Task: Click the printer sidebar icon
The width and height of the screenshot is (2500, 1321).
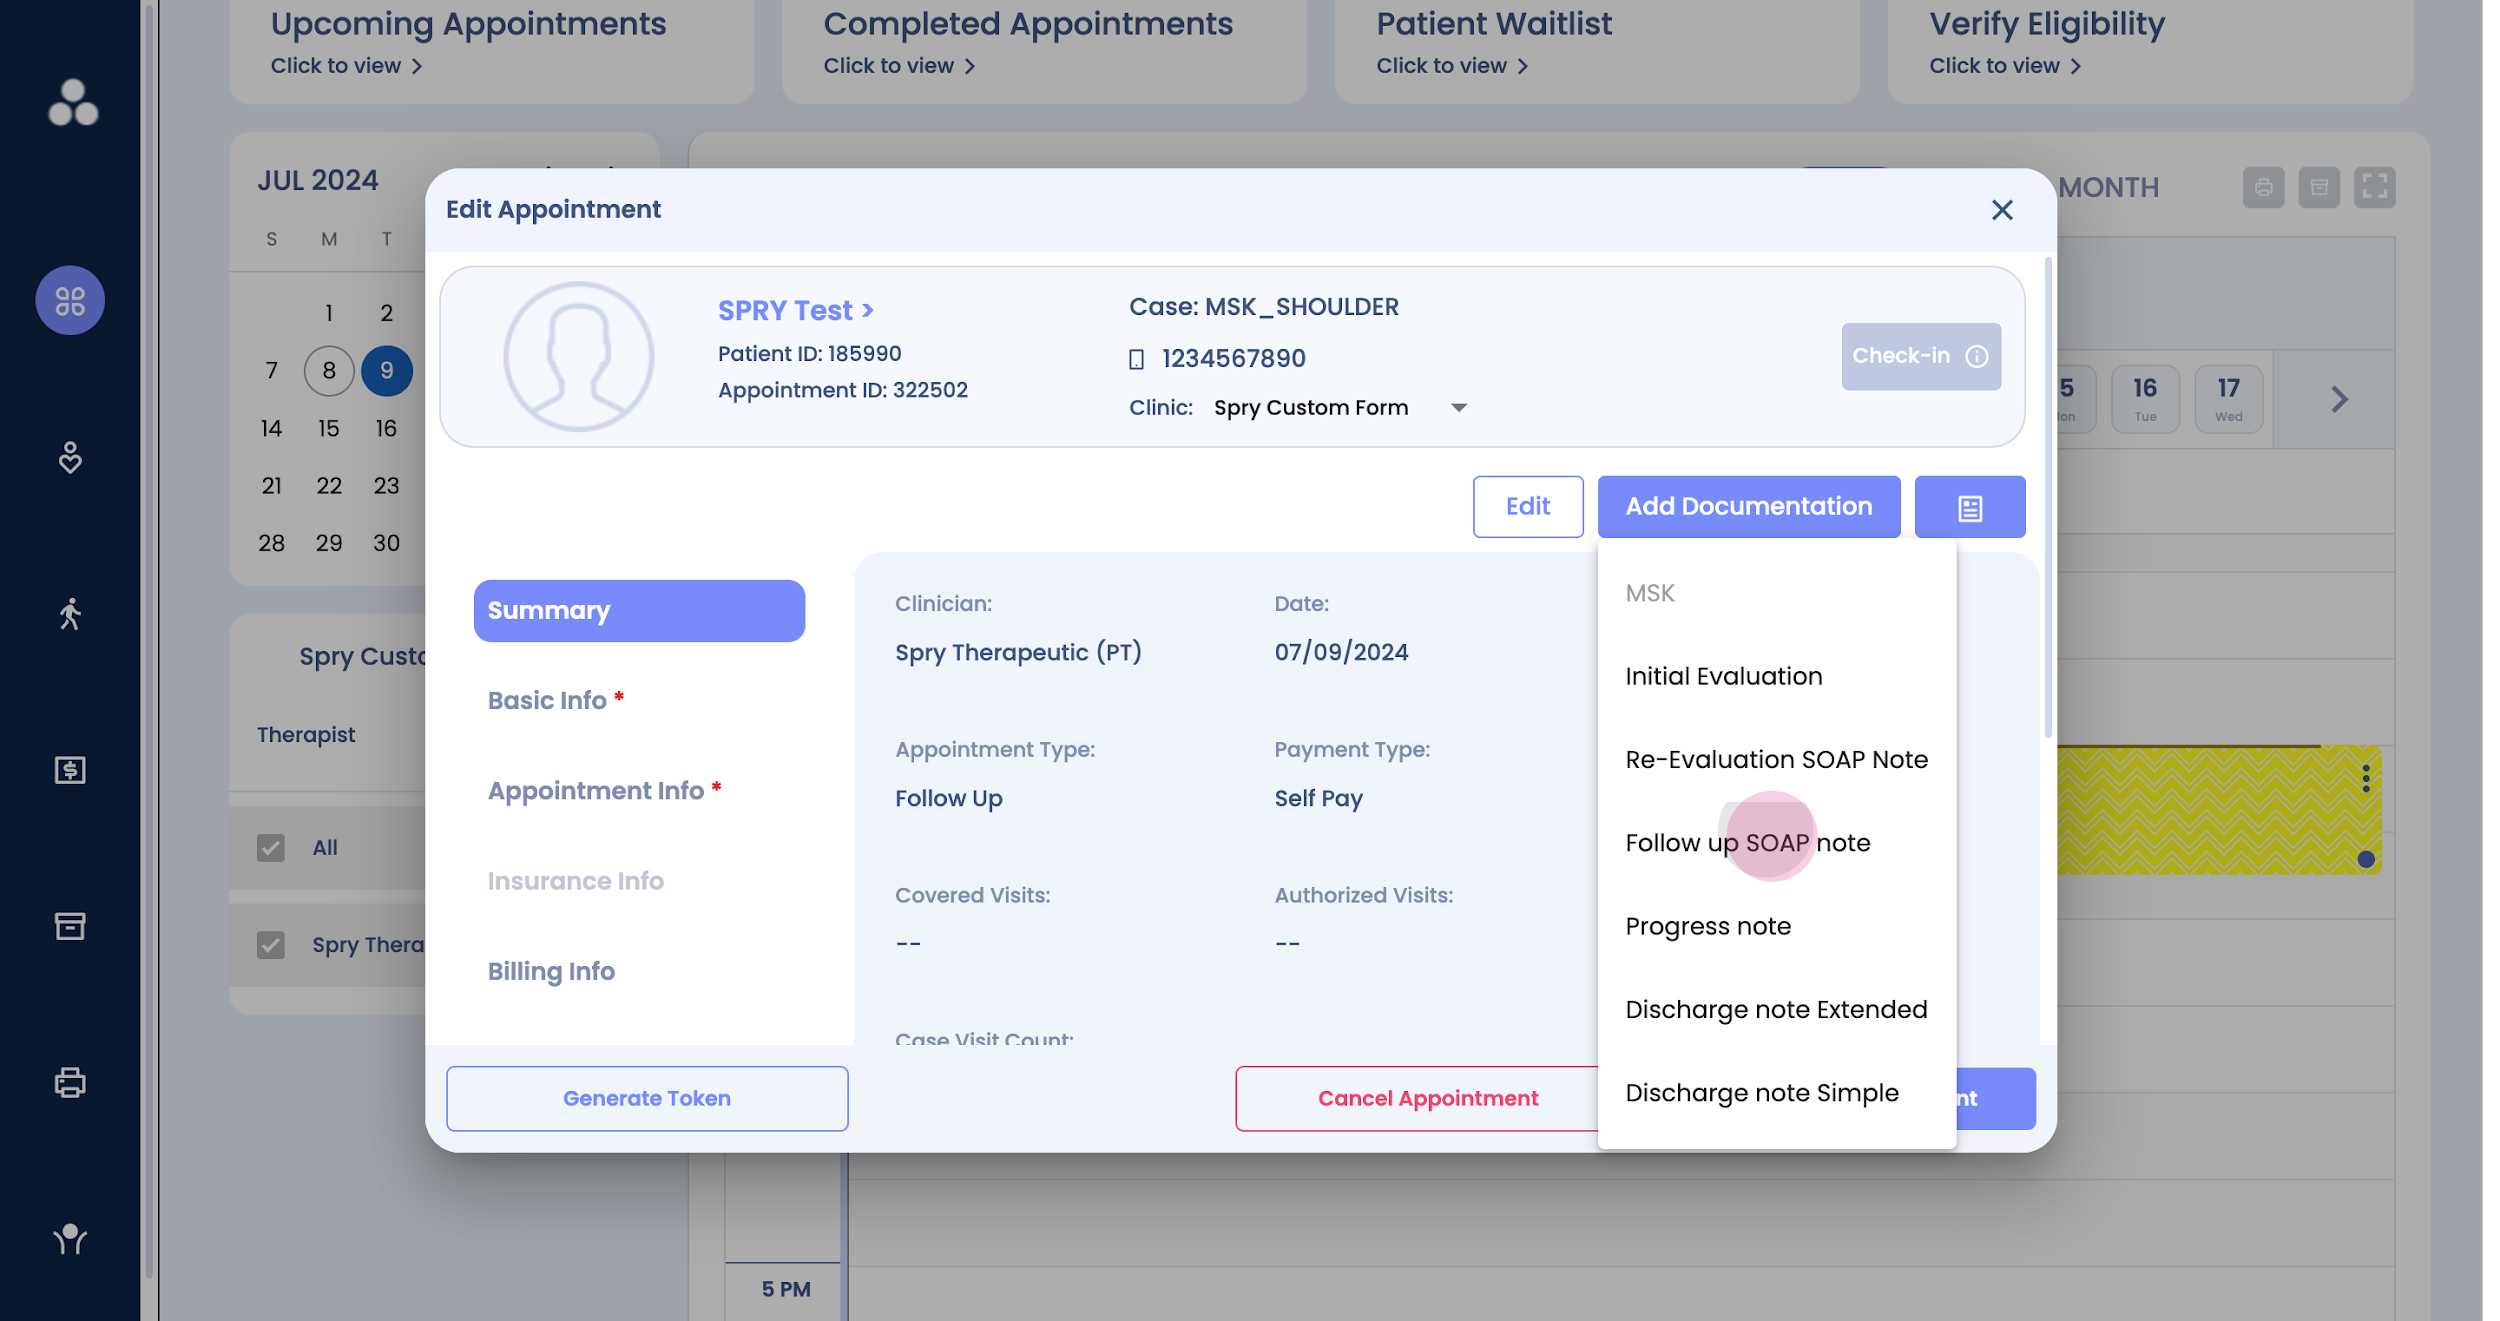Action: 70,1082
